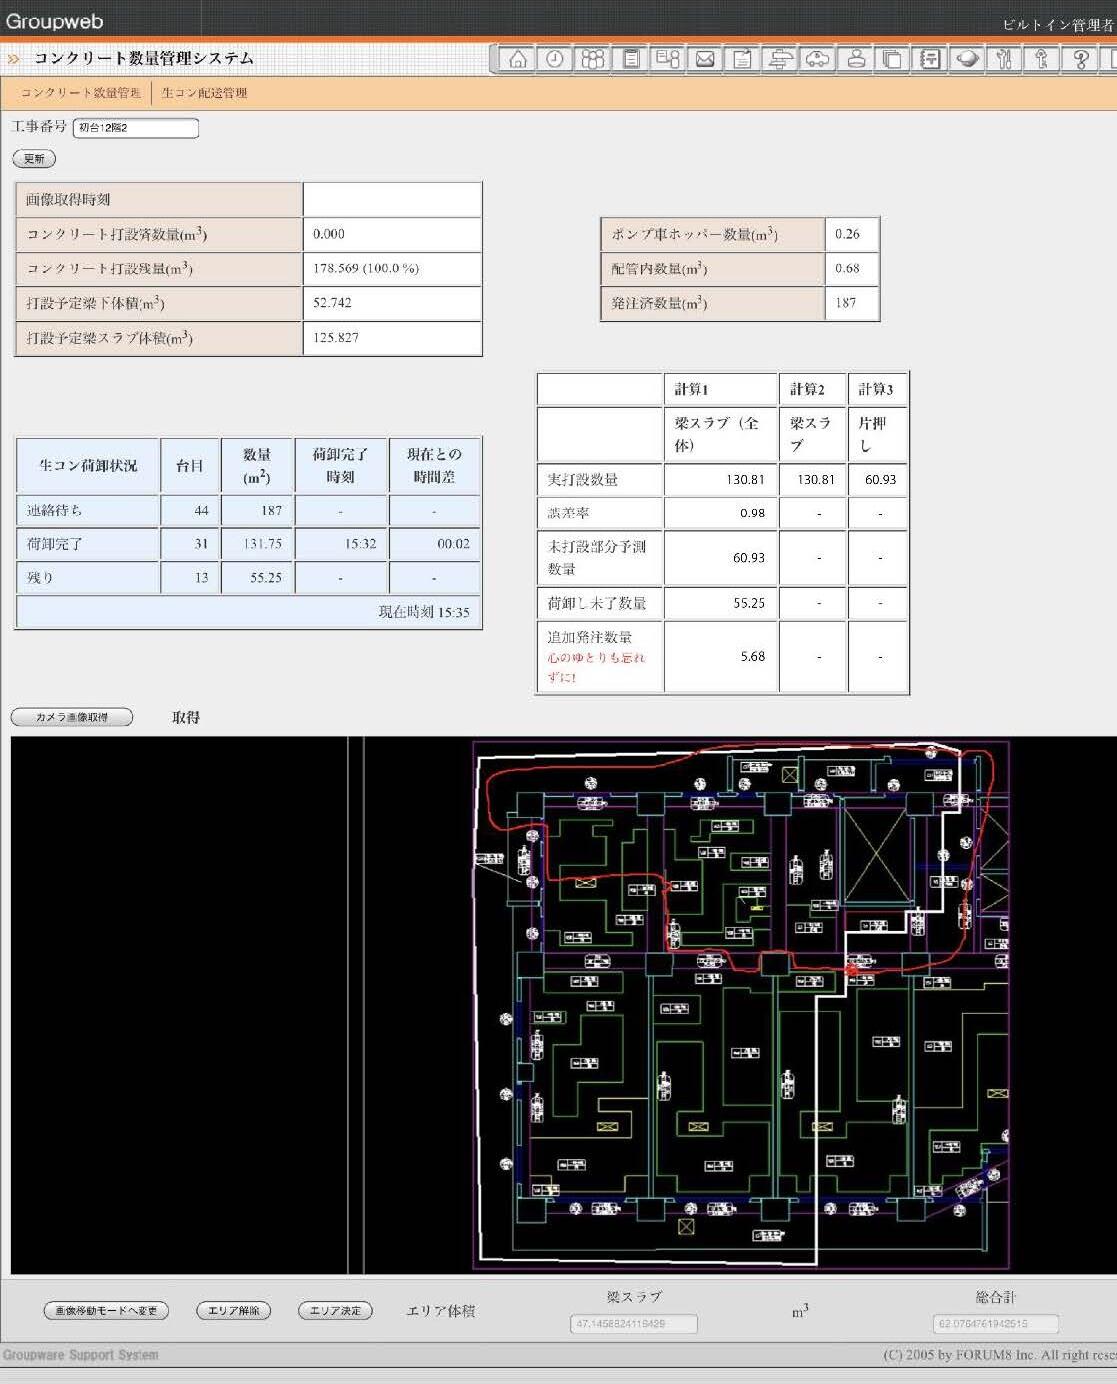Open the wrench tools icon
The height and width of the screenshot is (1384, 1117).
(x=1004, y=59)
